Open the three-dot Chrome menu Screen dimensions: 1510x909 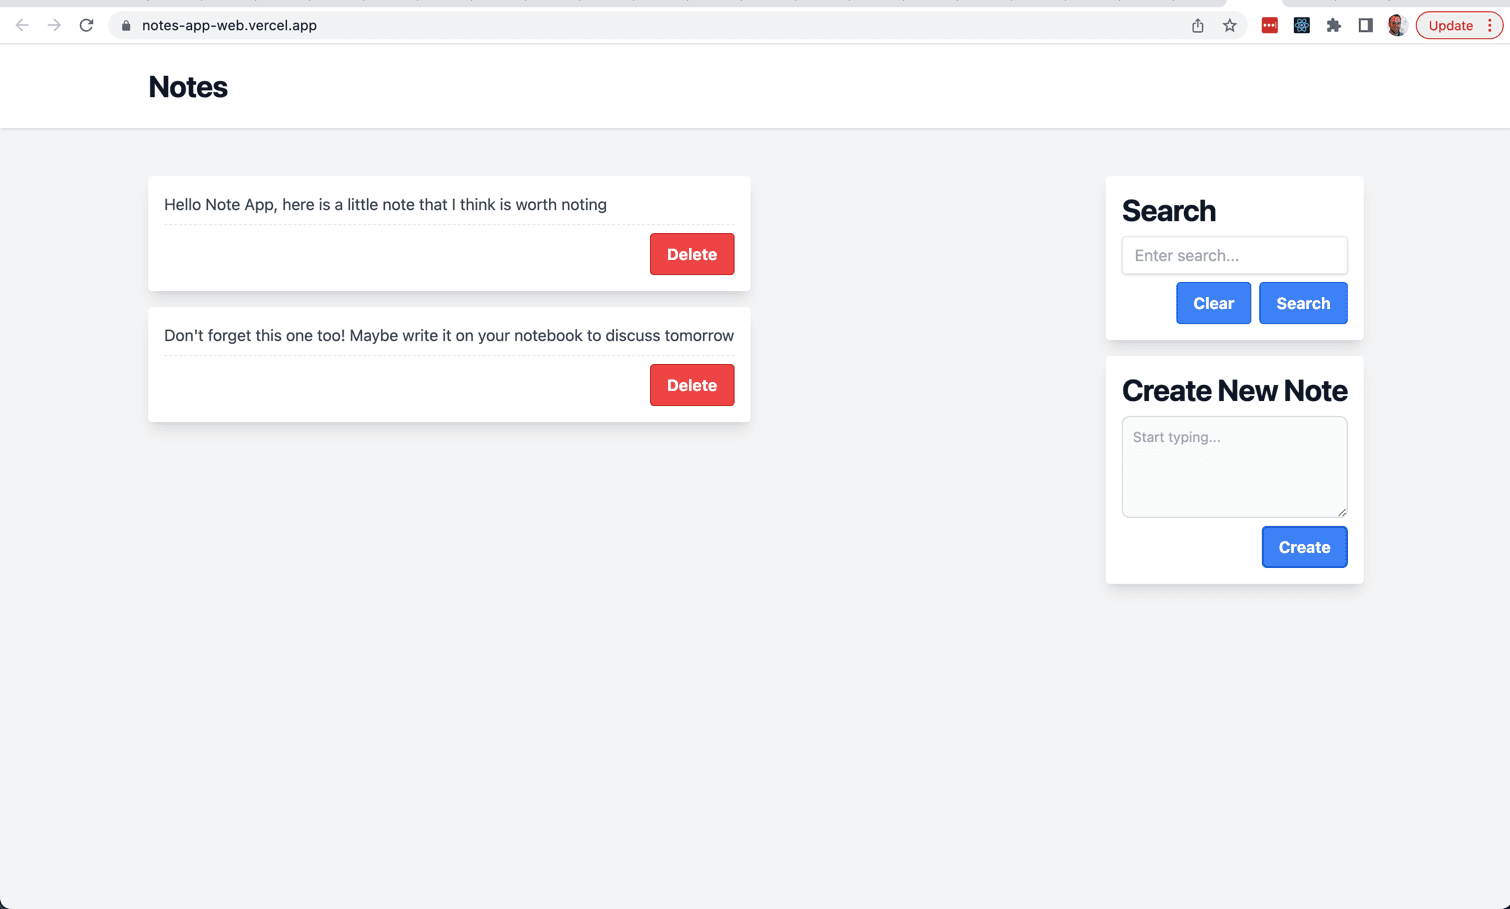pyautogui.click(x=1489, y=26)
